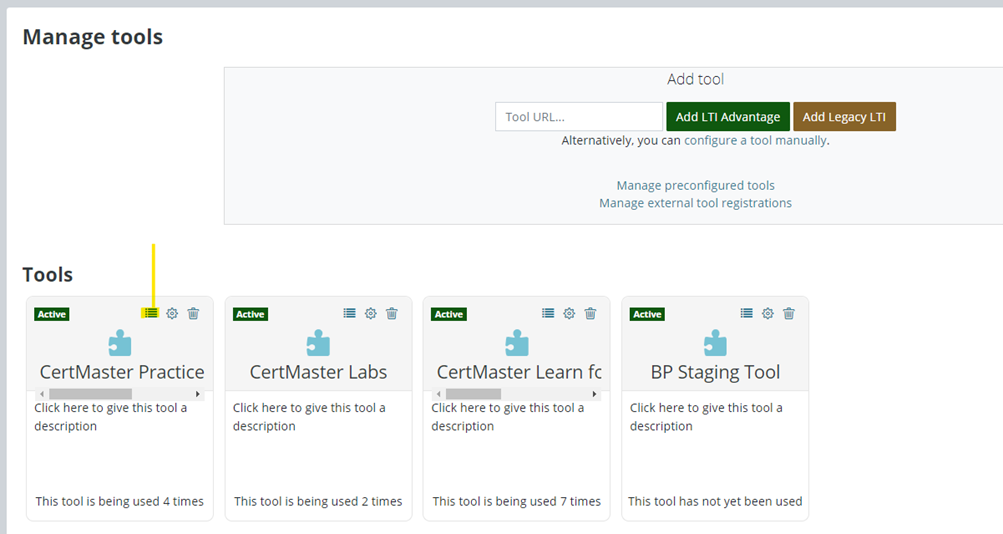Delete CertMaster Learn using its trash icon
This screenshot has height=534, width=1003.
pyautogui.click(x=590, y=313)
